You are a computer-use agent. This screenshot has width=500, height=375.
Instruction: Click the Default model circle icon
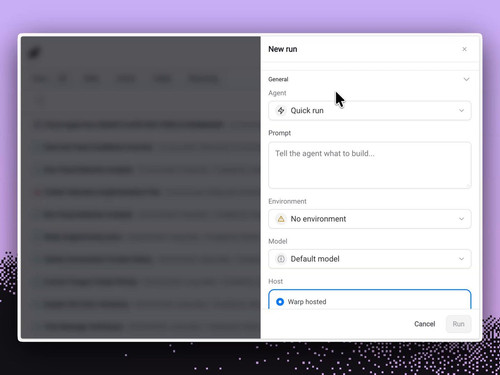point(281,259)
